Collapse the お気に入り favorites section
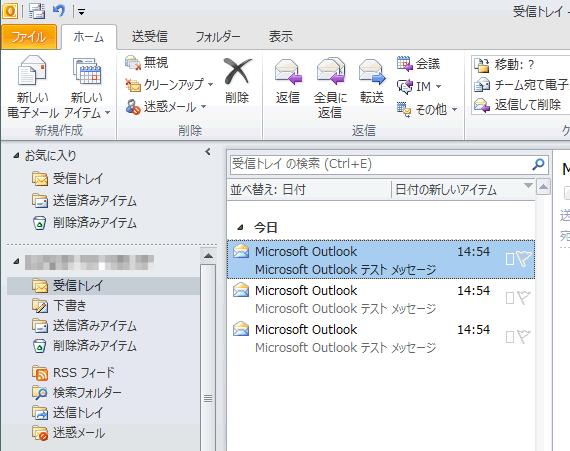This screenshot has width=570, height=451. [16, 156]
